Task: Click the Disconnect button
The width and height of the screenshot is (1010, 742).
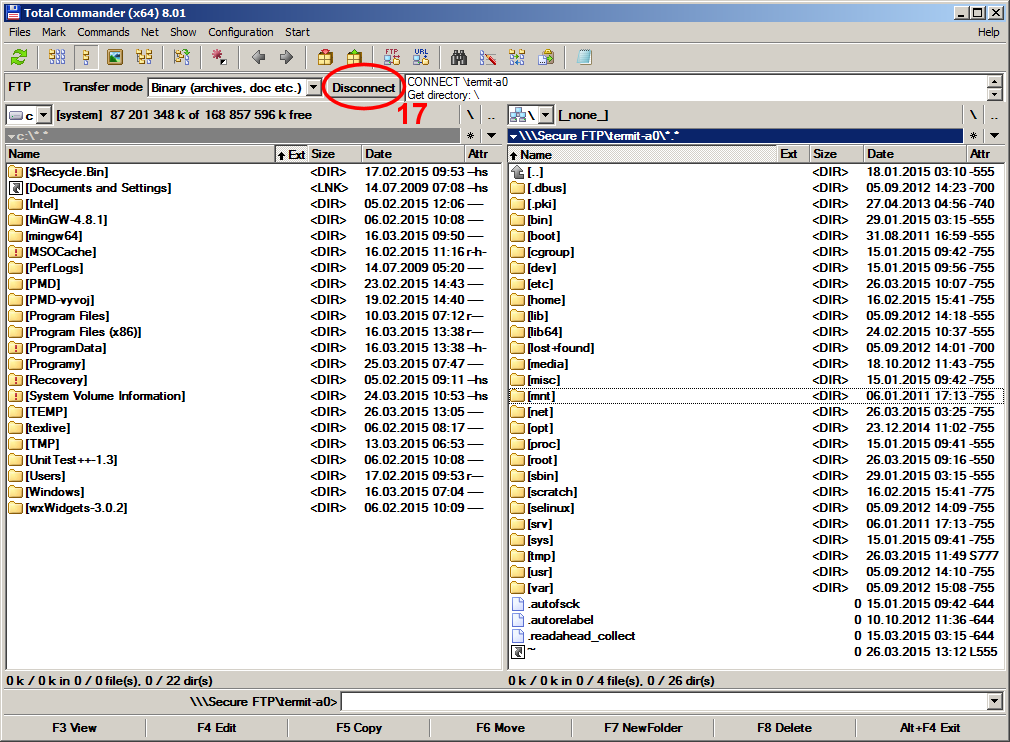Action: pyautogui.click(x=363, y=88)
